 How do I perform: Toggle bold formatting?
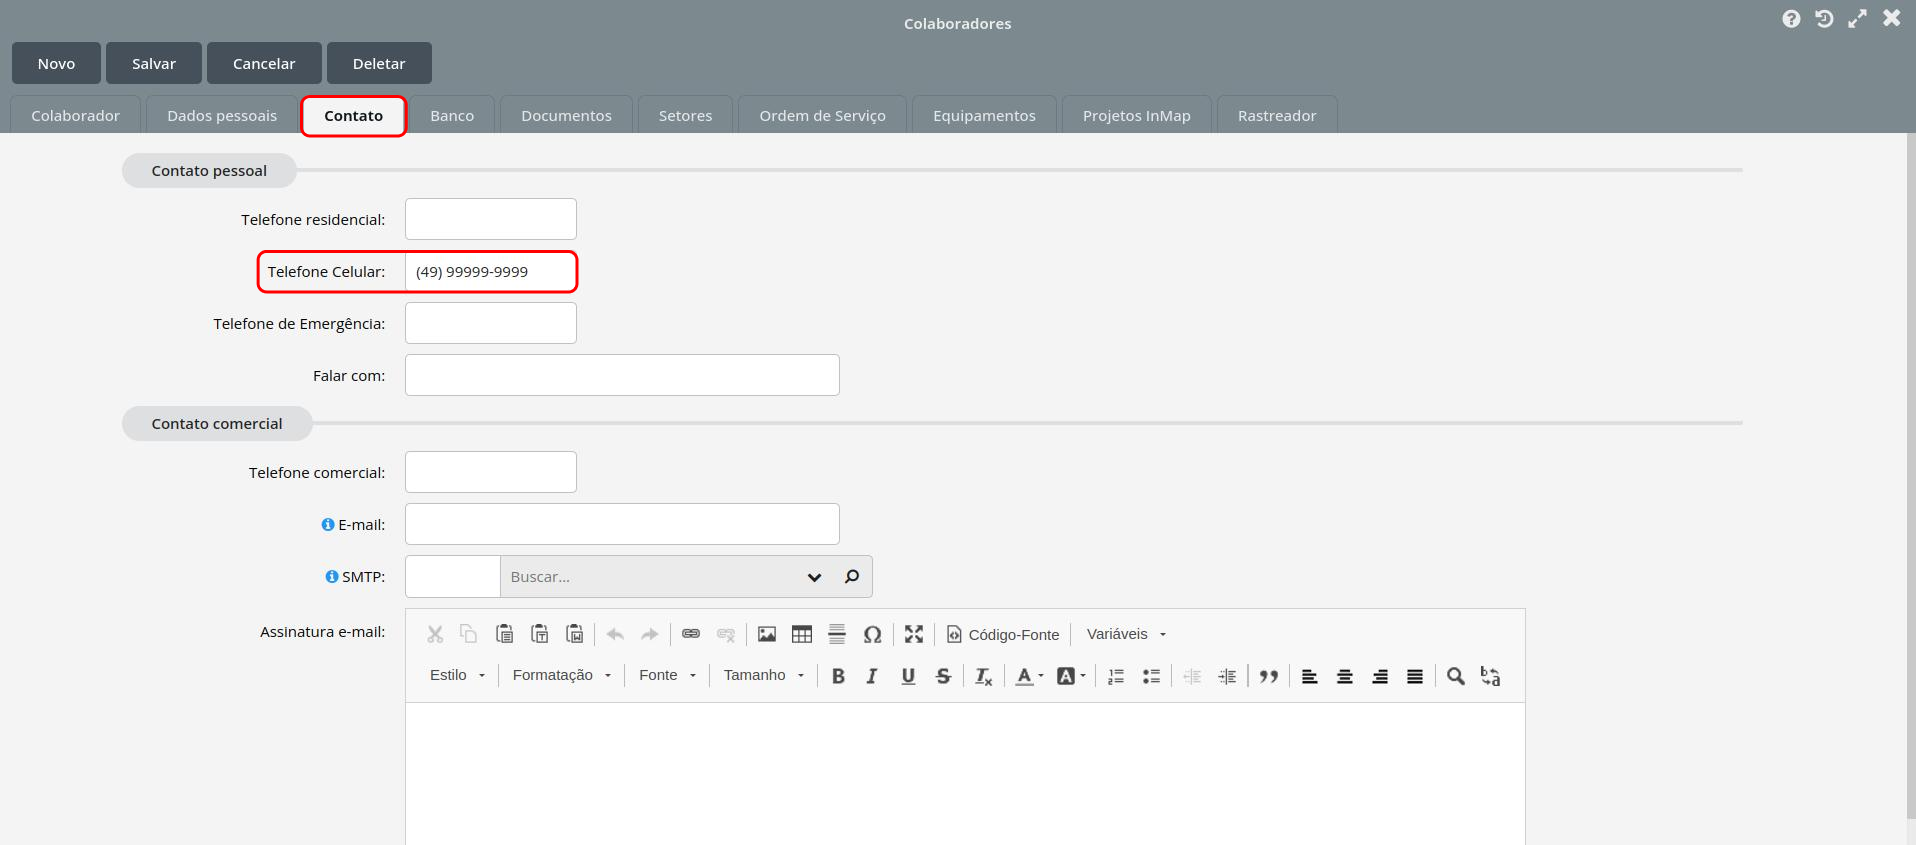coord(838,676)
